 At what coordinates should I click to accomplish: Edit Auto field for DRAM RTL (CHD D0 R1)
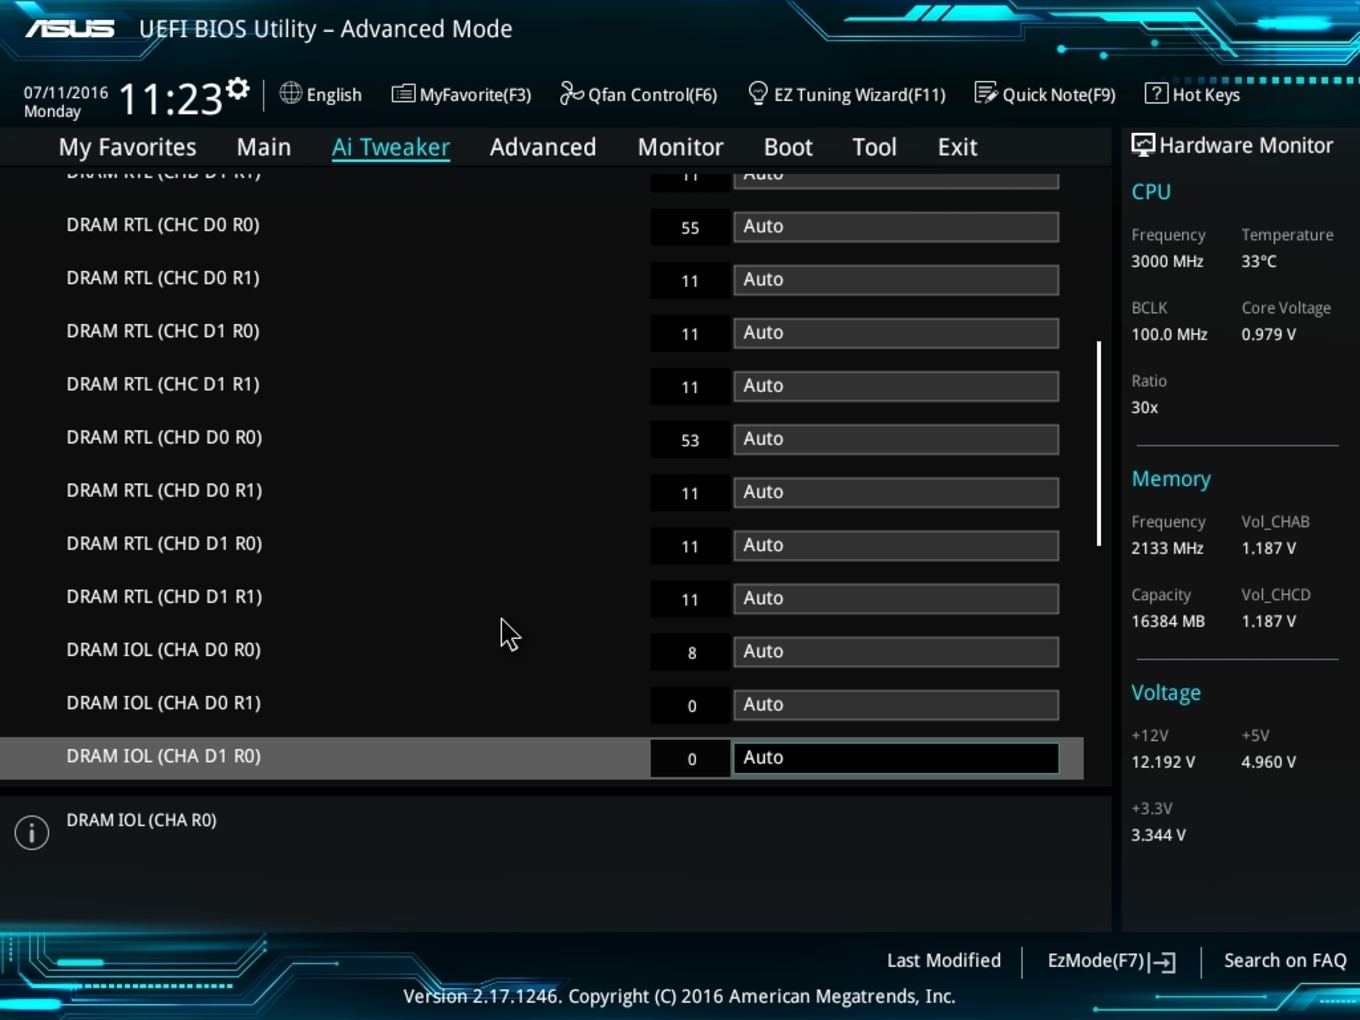[x=896, y=491]
